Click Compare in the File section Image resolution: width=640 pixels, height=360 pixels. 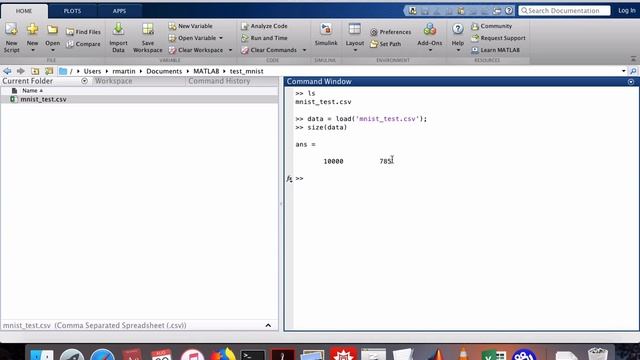[x=83, y=44]
